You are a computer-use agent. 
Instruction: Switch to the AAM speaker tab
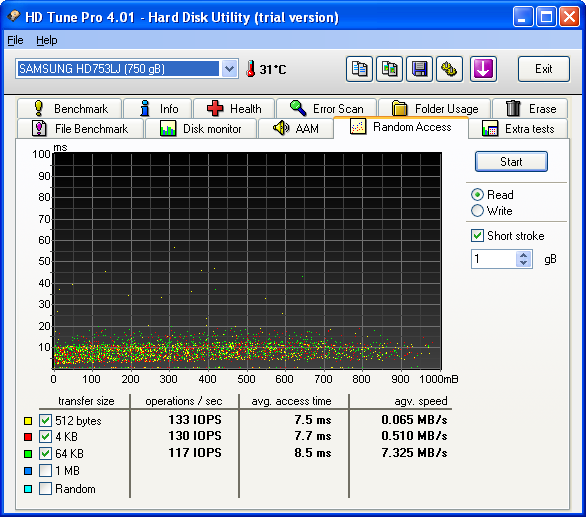click(296, 129)
